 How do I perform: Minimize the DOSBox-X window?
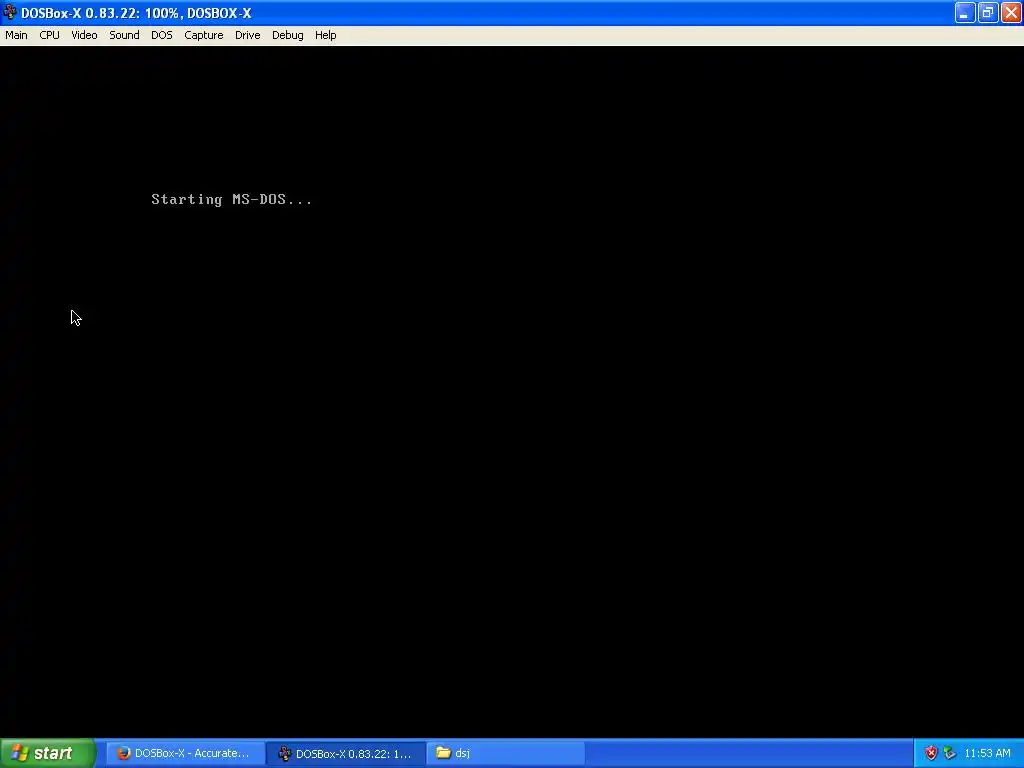(x=965, y=12)
